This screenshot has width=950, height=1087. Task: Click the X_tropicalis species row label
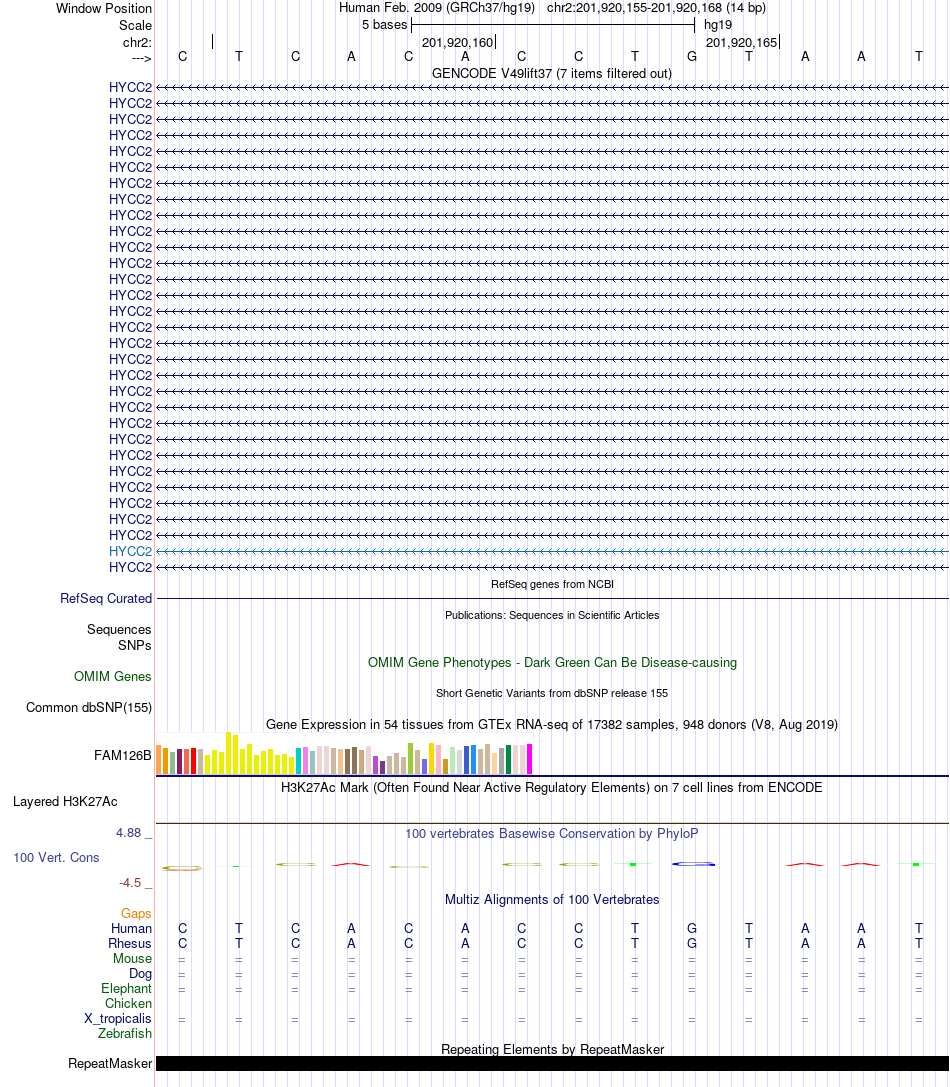[x=118, y=1018]
